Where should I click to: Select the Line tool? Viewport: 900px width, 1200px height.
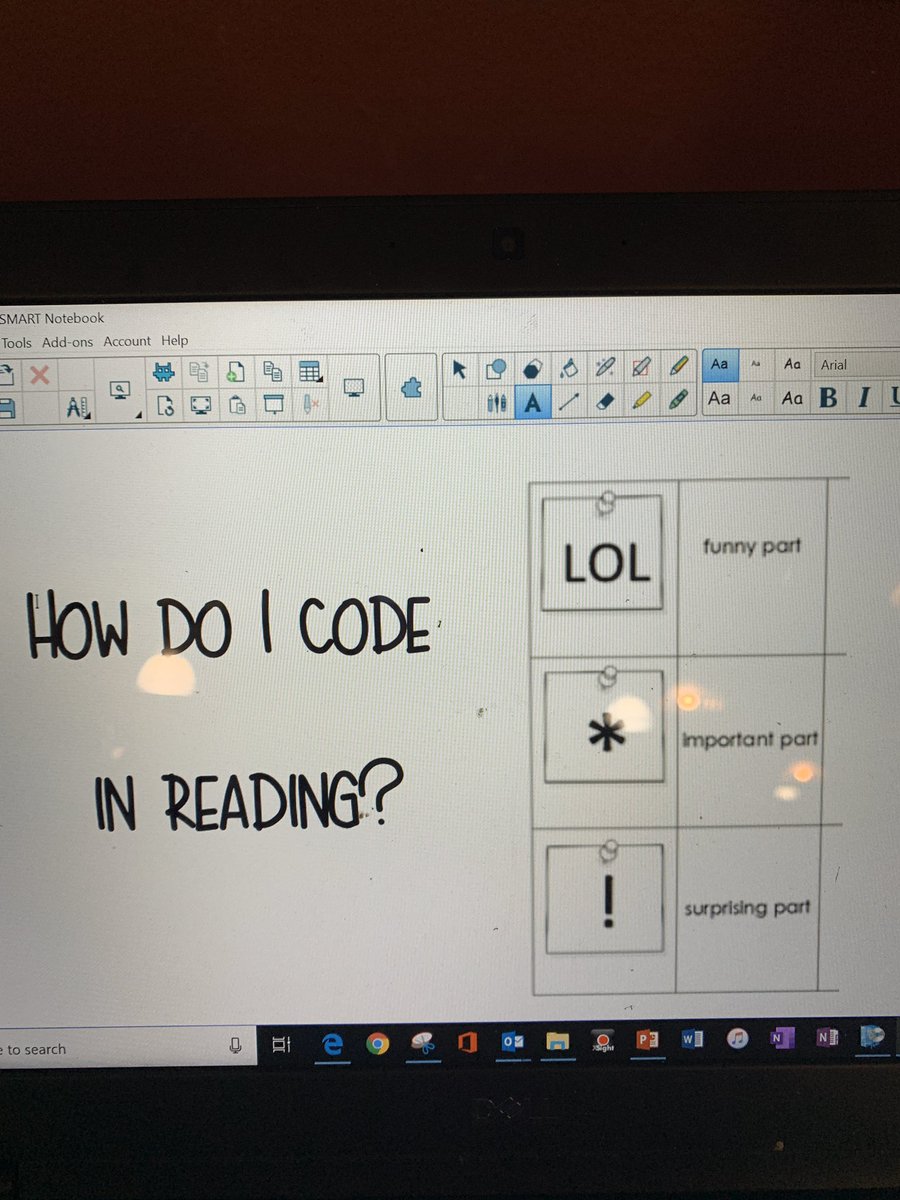point(569,402)
